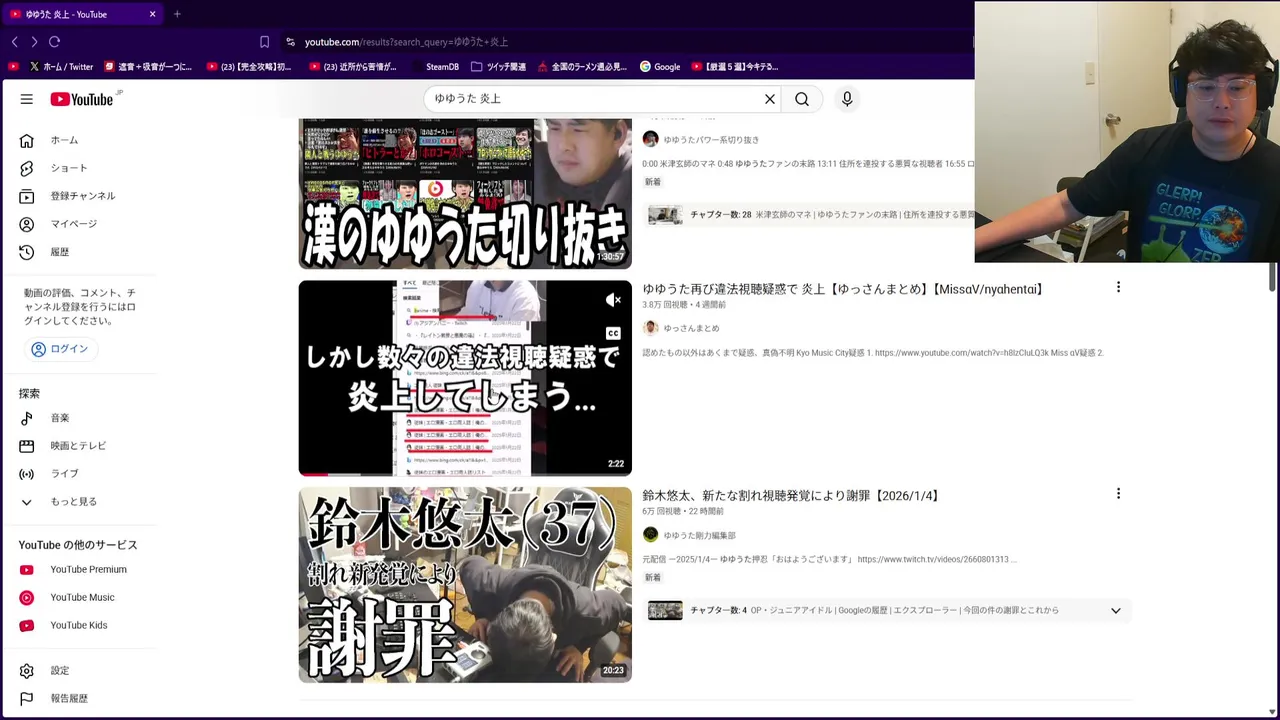
Task: Bookmark this page with the bookmark icon
Action: pyautogui.click(x=264, y=42)
